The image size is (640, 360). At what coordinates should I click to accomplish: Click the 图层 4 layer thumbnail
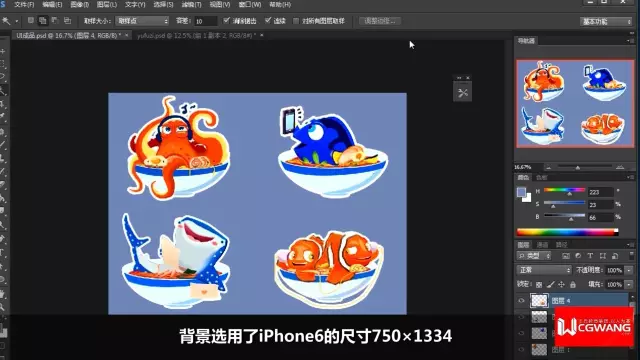coord(539,301)
